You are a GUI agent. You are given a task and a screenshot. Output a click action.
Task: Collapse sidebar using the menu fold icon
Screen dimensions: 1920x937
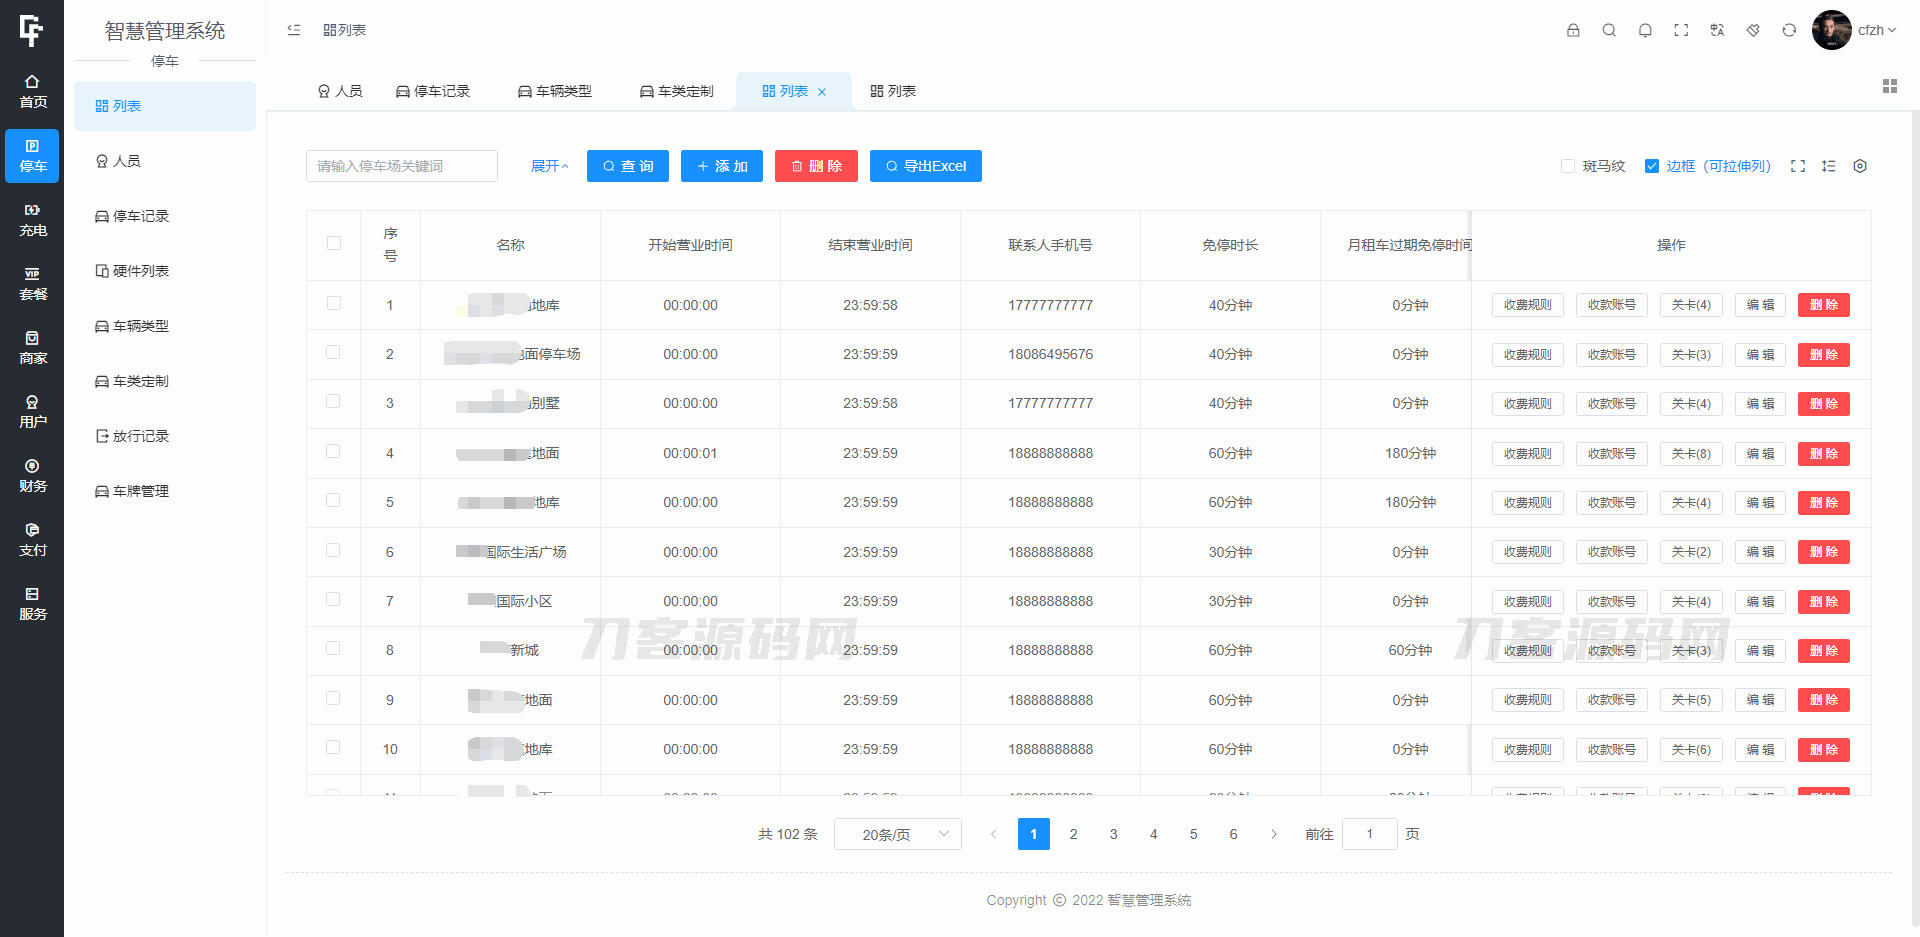pyautogui.click(x=294, y=30)
